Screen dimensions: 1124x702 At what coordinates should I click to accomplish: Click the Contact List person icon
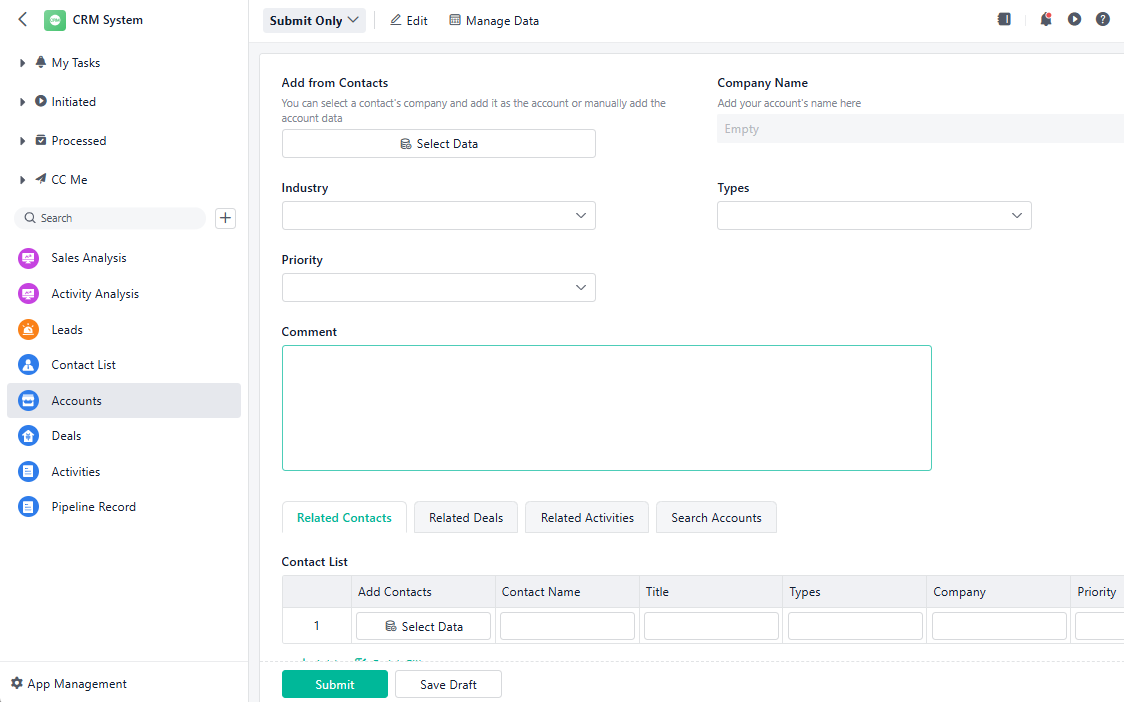pyautogui.click(x=28, y=365)
